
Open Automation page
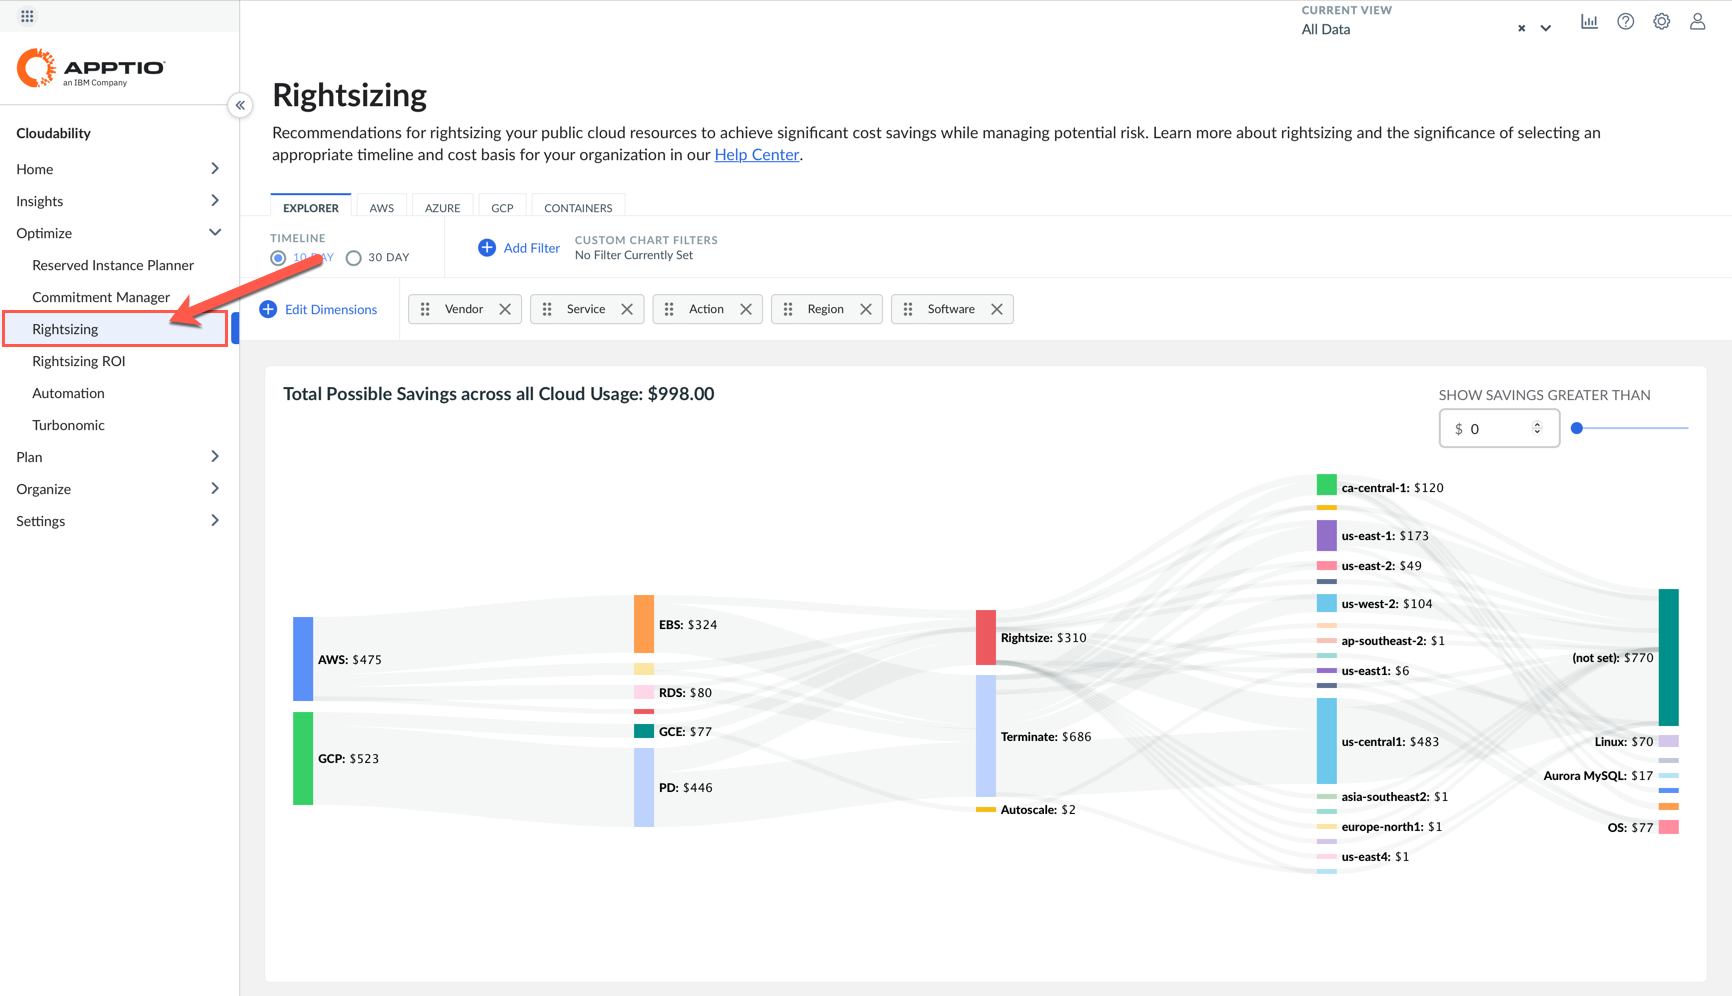coord(68,393)
